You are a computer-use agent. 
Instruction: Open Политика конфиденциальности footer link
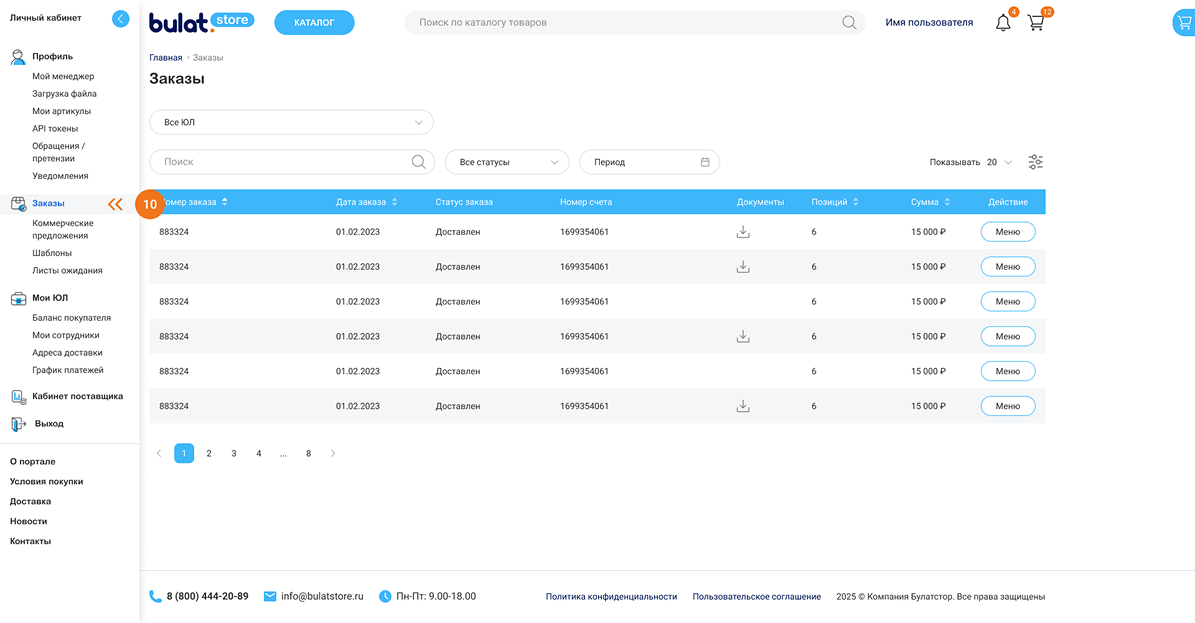611,597
